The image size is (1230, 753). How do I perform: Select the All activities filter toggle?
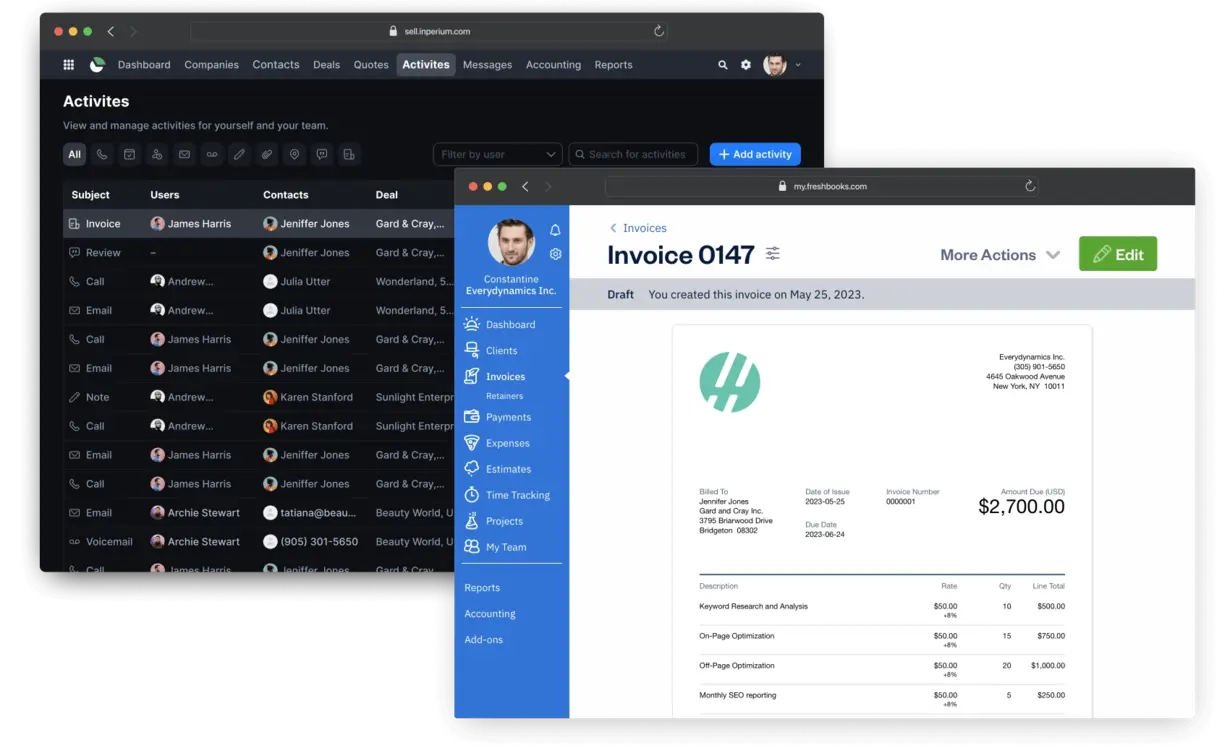click(75, 154)
